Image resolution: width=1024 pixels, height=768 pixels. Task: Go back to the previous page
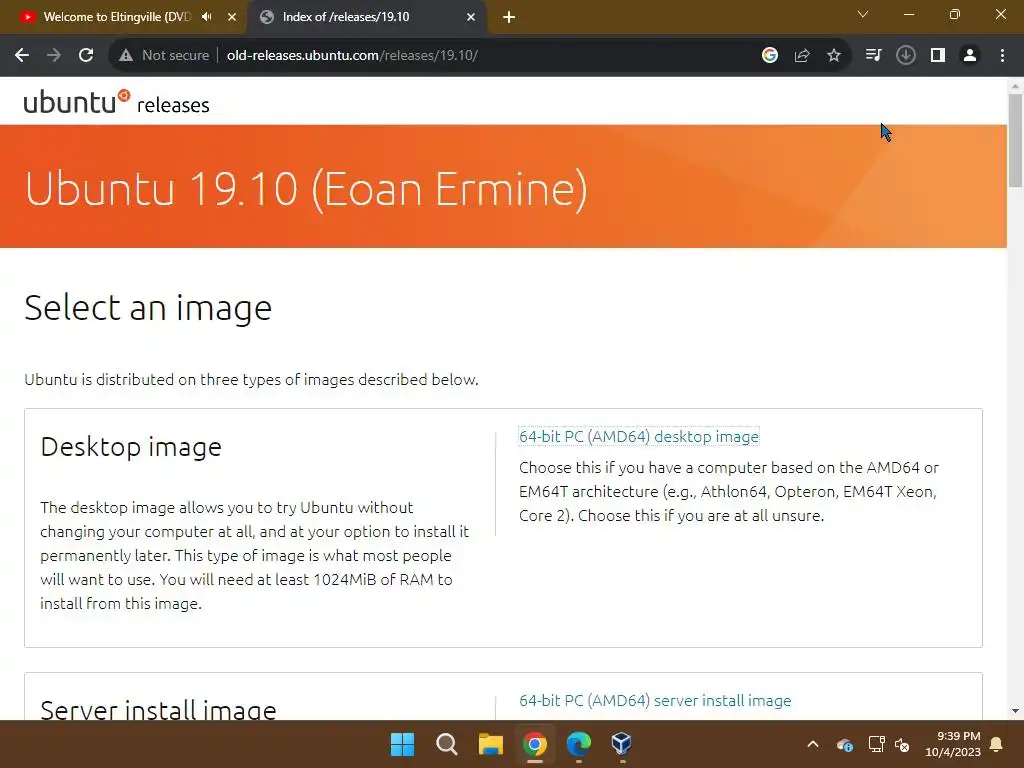click(22, 56)
